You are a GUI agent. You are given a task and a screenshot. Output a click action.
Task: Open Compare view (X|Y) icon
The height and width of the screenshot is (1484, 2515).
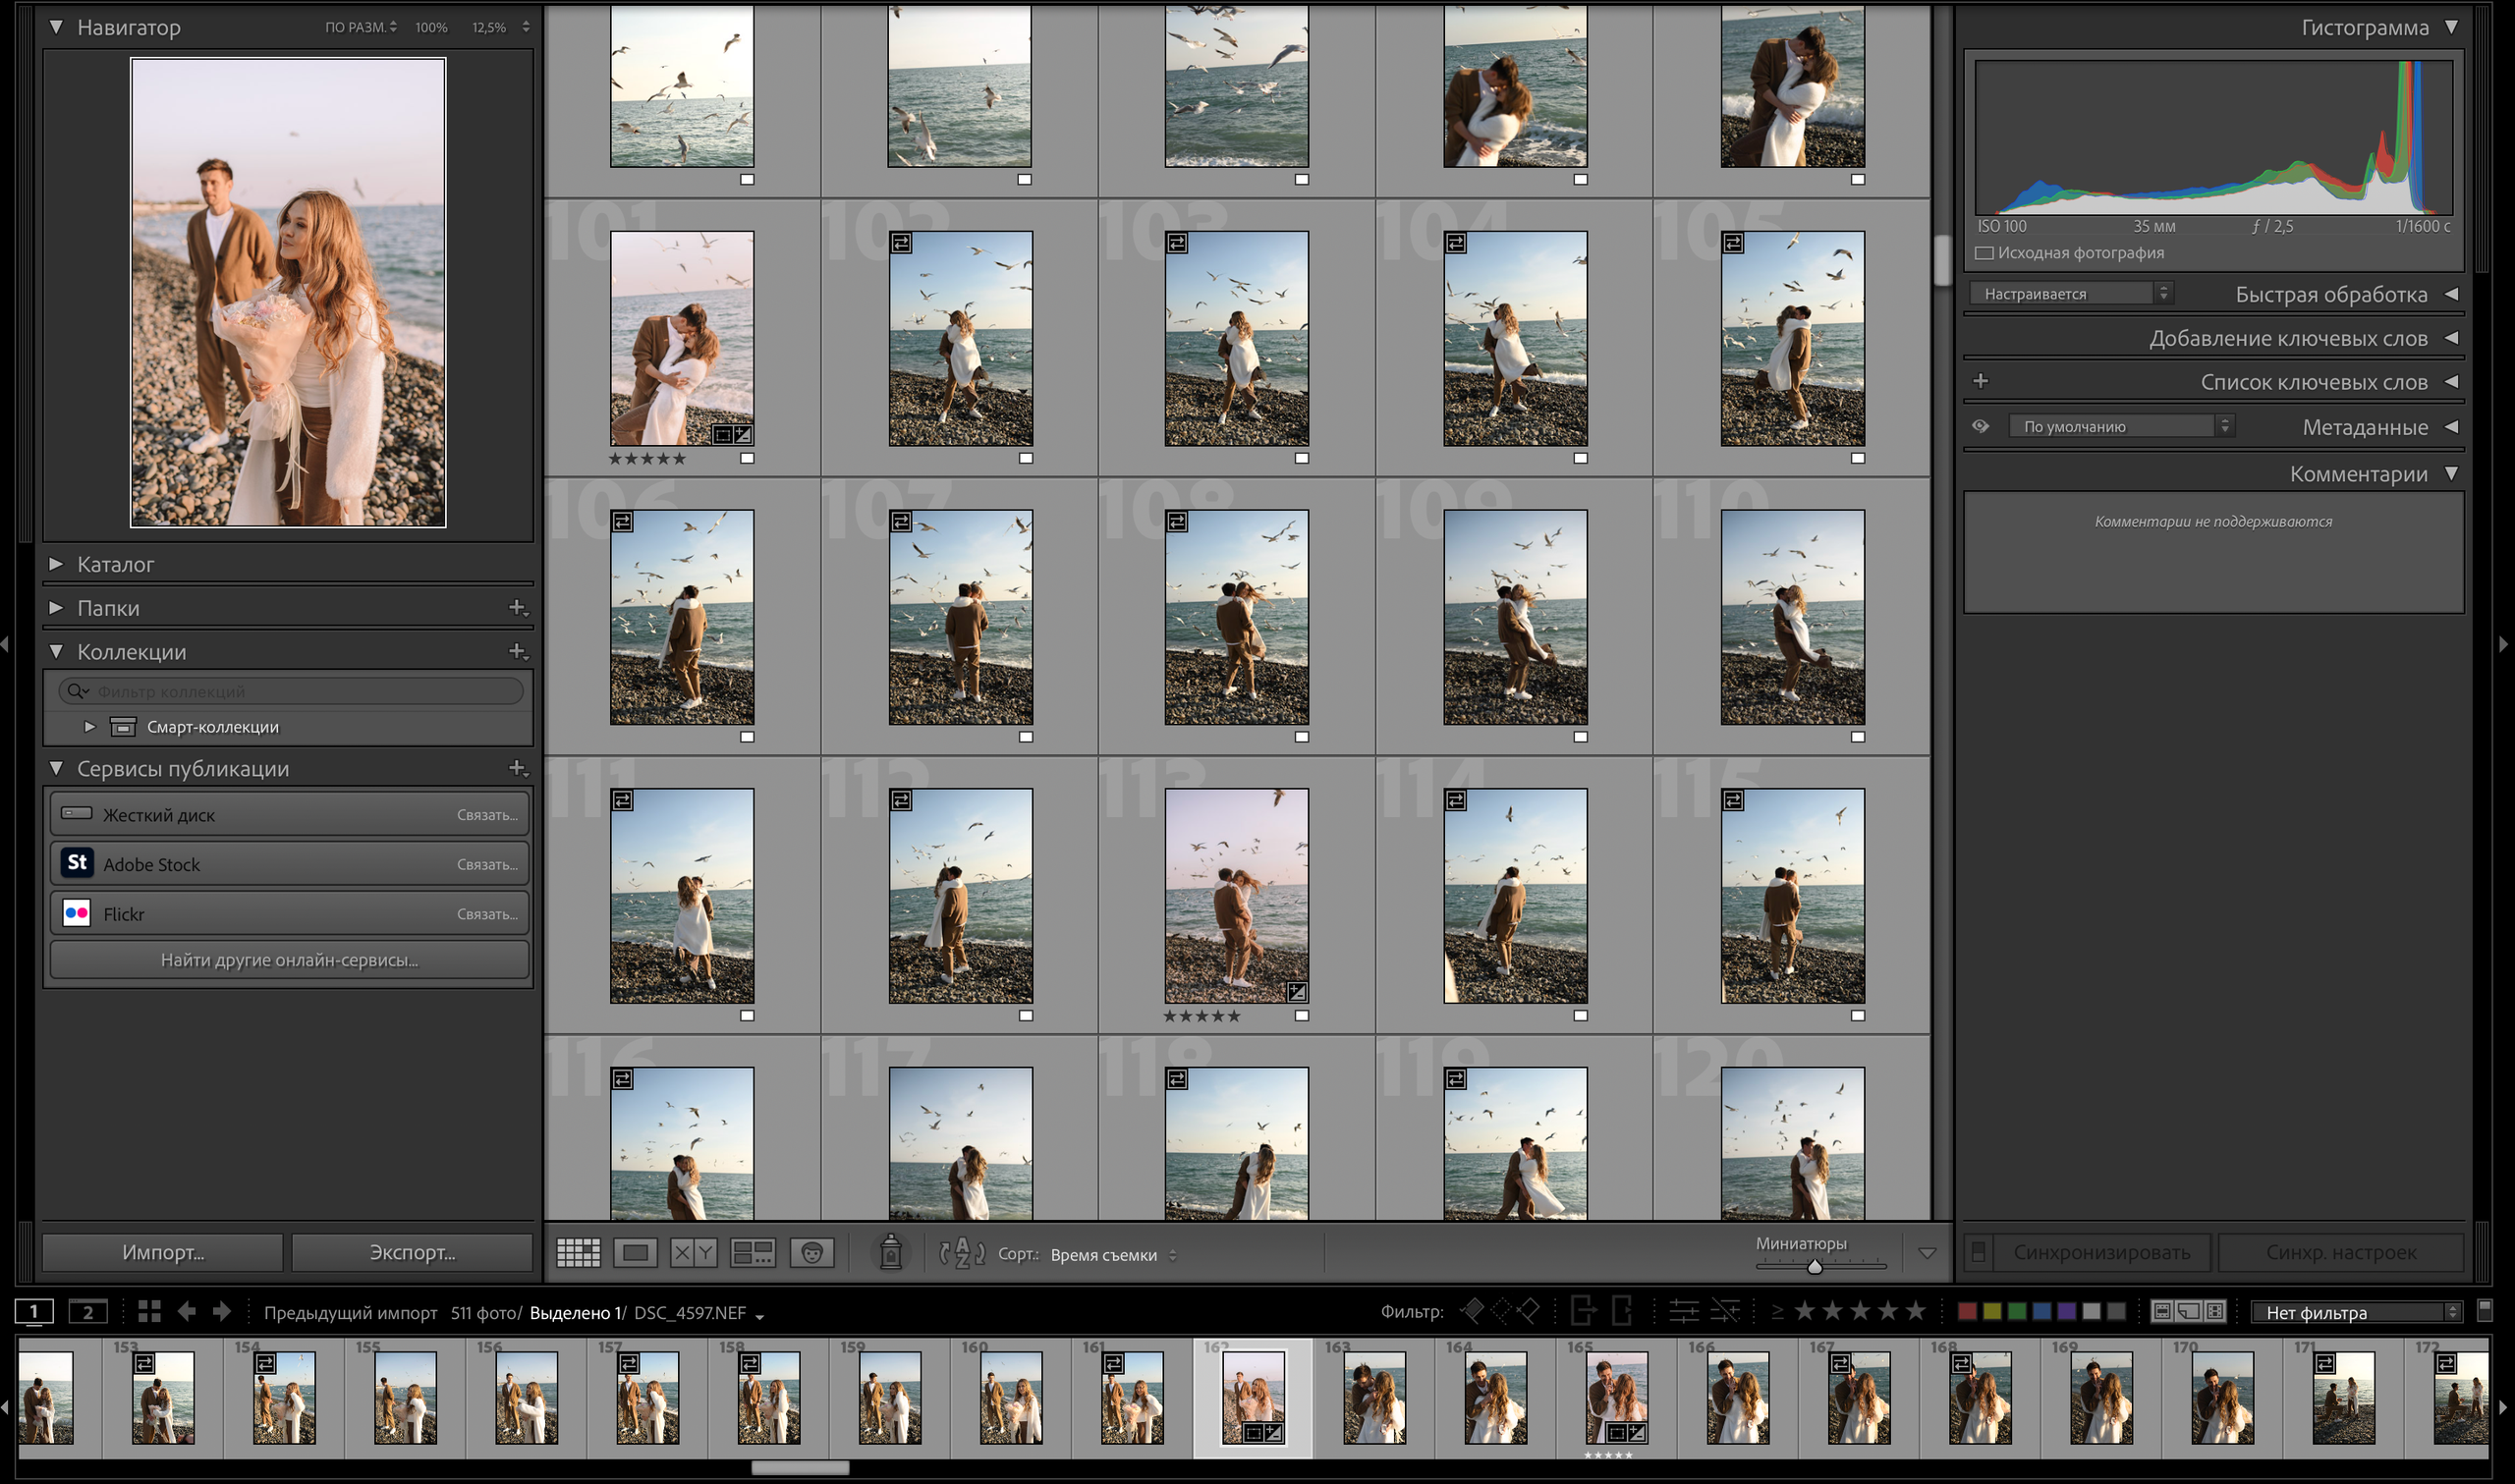click(693, 1253)
